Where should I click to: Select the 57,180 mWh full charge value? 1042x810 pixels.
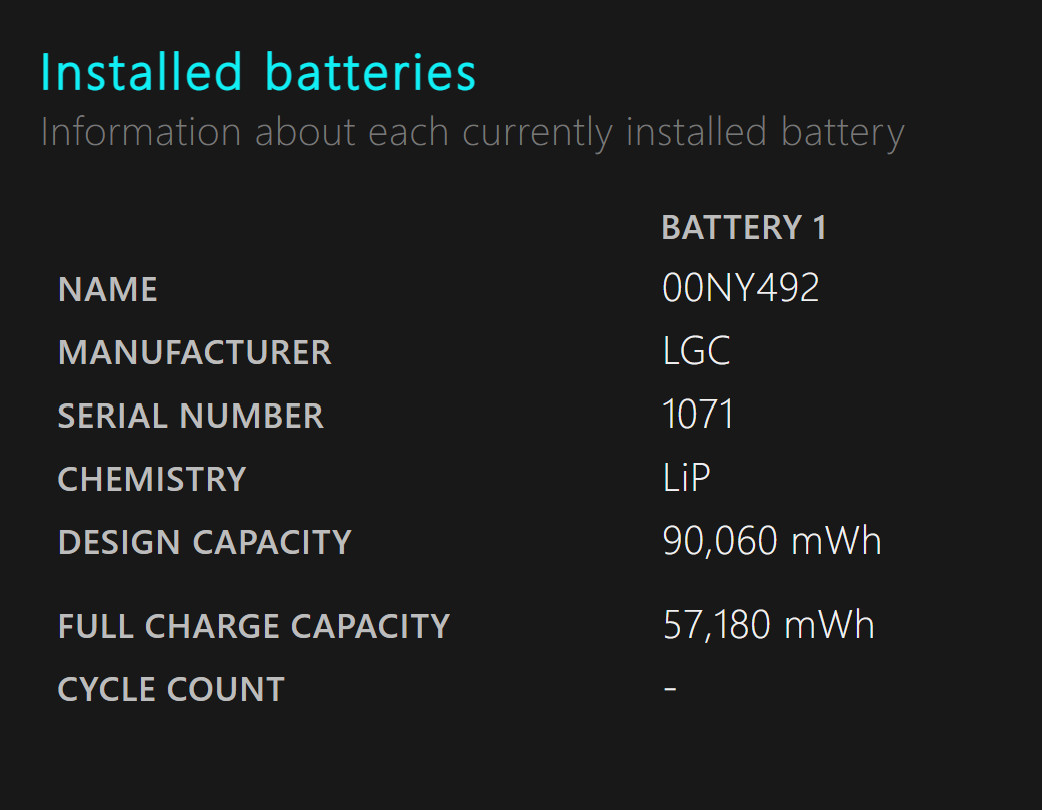tap(768, 625)
